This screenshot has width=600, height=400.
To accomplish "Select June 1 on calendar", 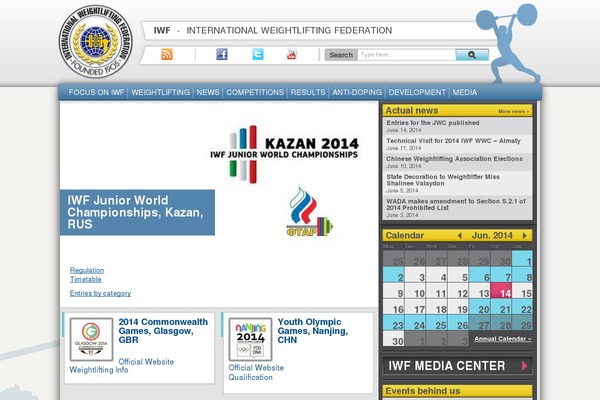I will 522,259.
